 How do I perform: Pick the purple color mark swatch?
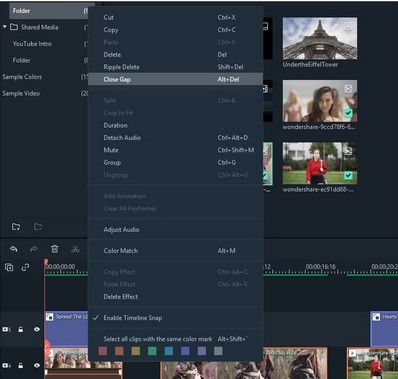pyautogui.click(x=202, y=351)
